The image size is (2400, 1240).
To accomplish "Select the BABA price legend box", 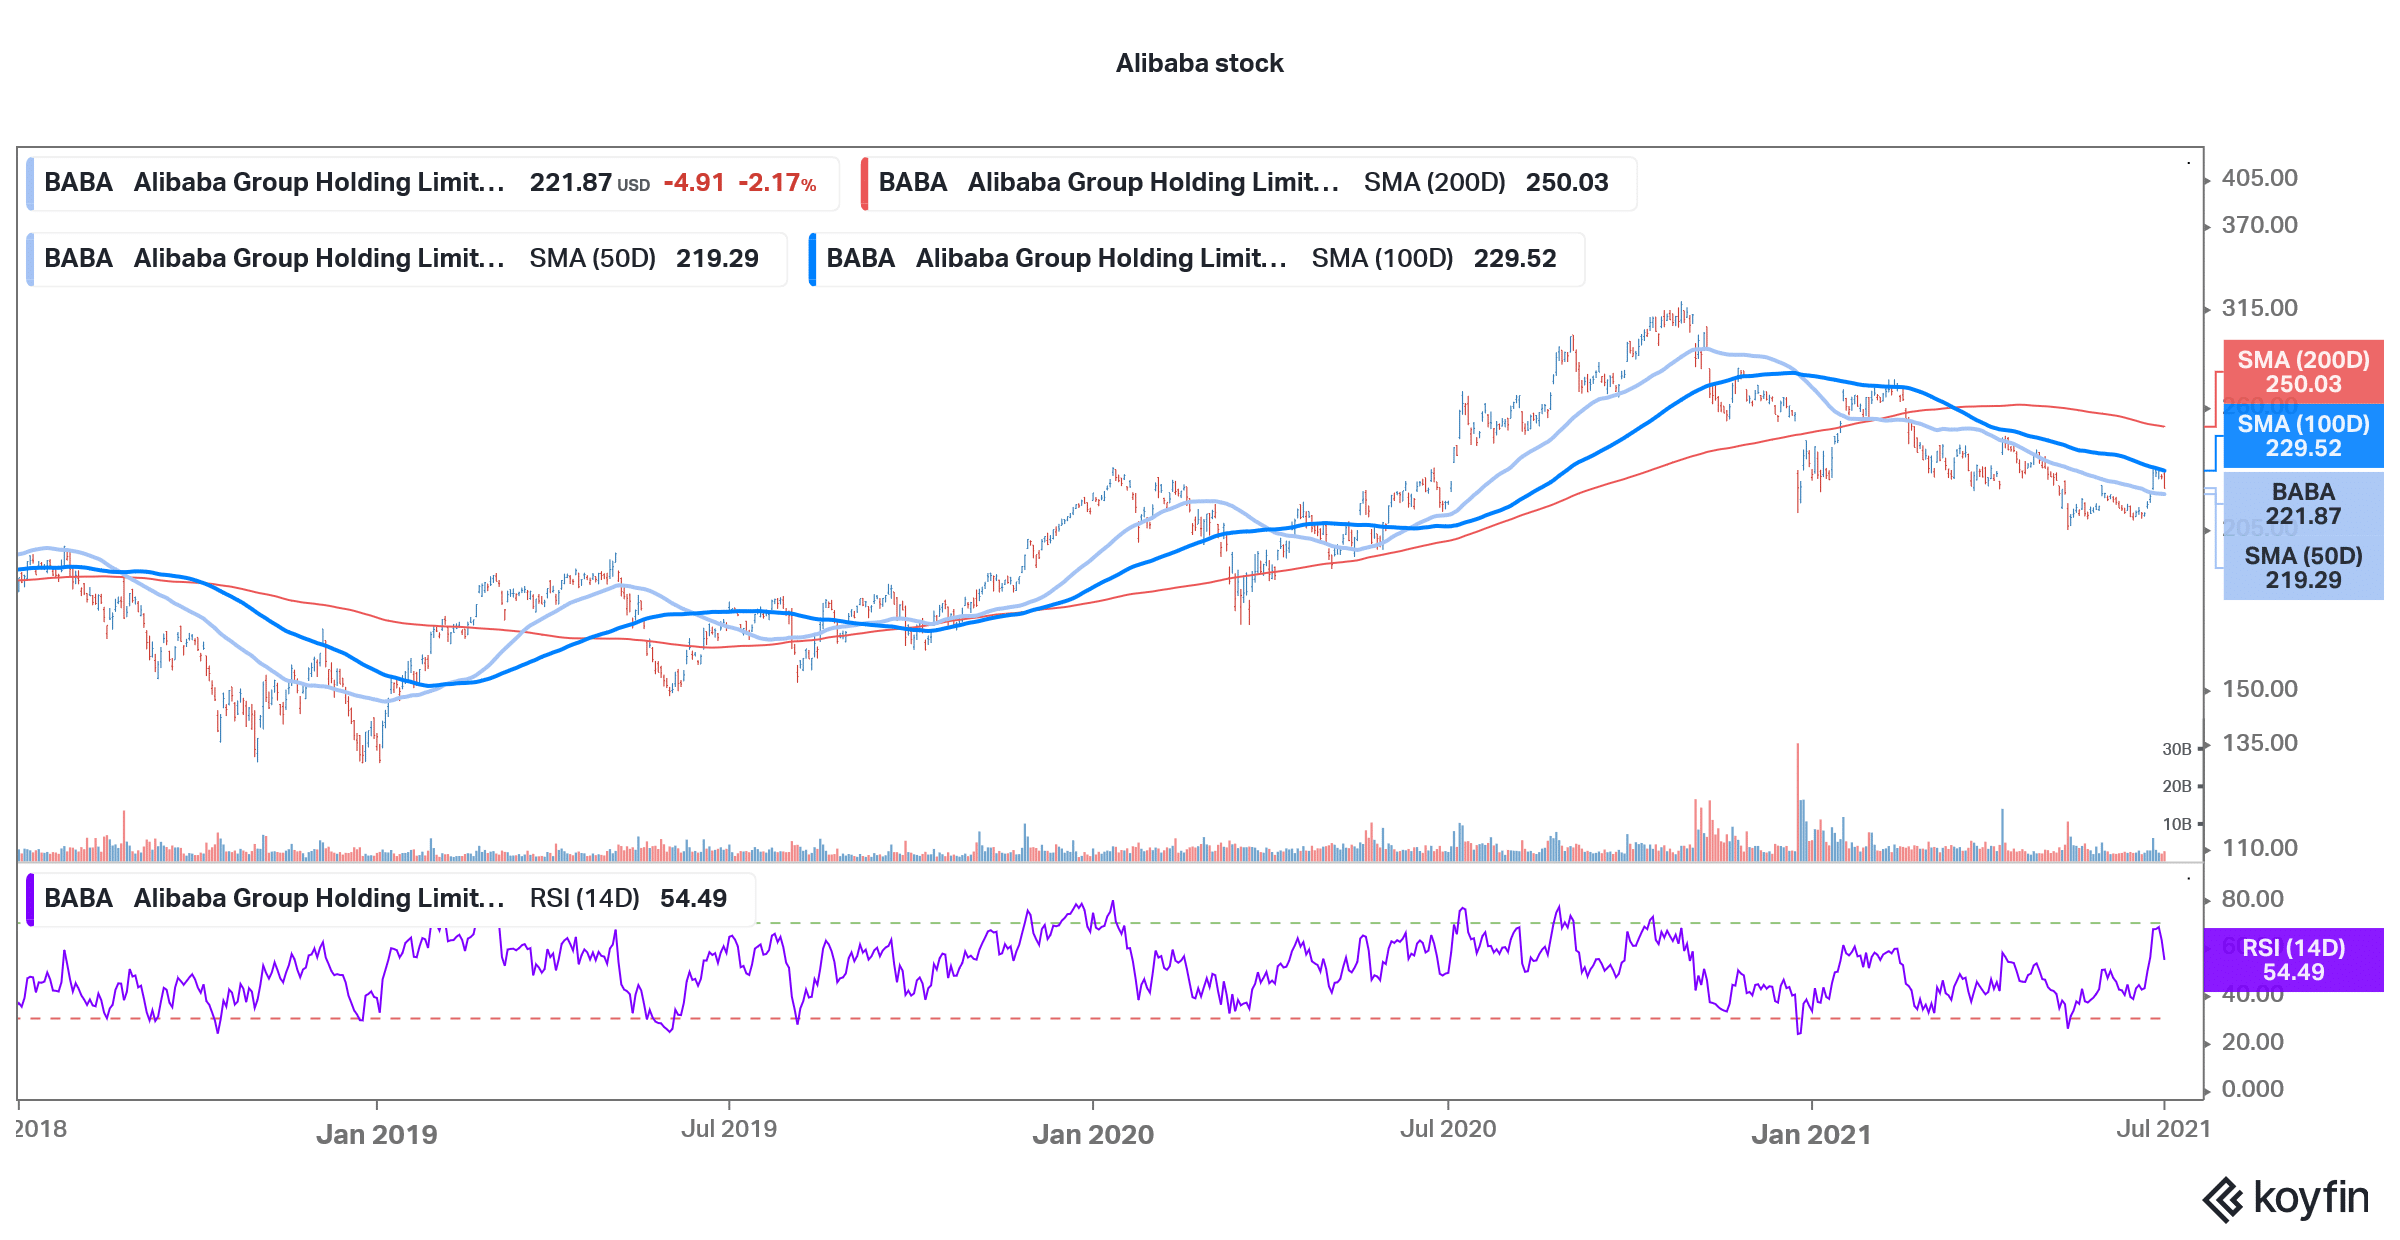I will pos(433,183).
